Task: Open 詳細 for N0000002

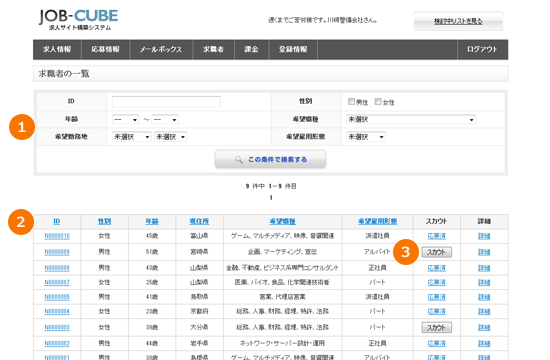Action: pos(484,344)
